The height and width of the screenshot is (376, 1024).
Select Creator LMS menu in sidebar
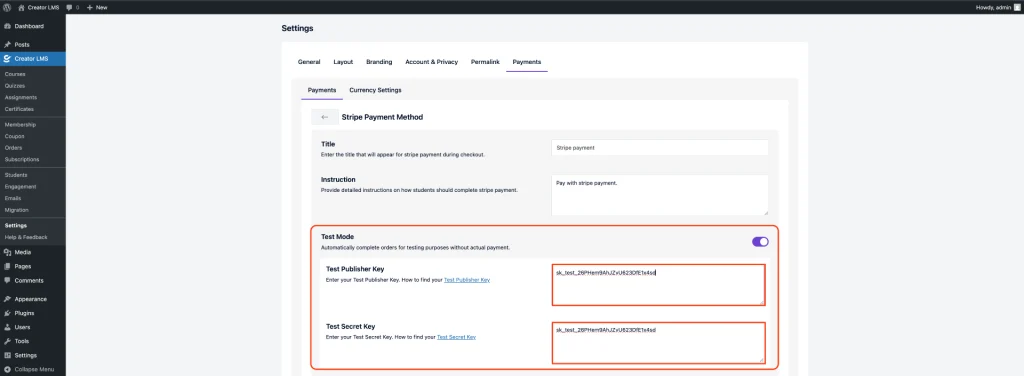click(33, 59)
